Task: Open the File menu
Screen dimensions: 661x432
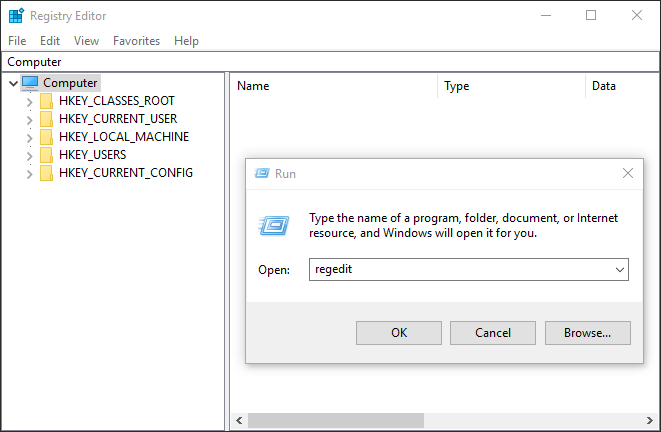Action: 17,41
